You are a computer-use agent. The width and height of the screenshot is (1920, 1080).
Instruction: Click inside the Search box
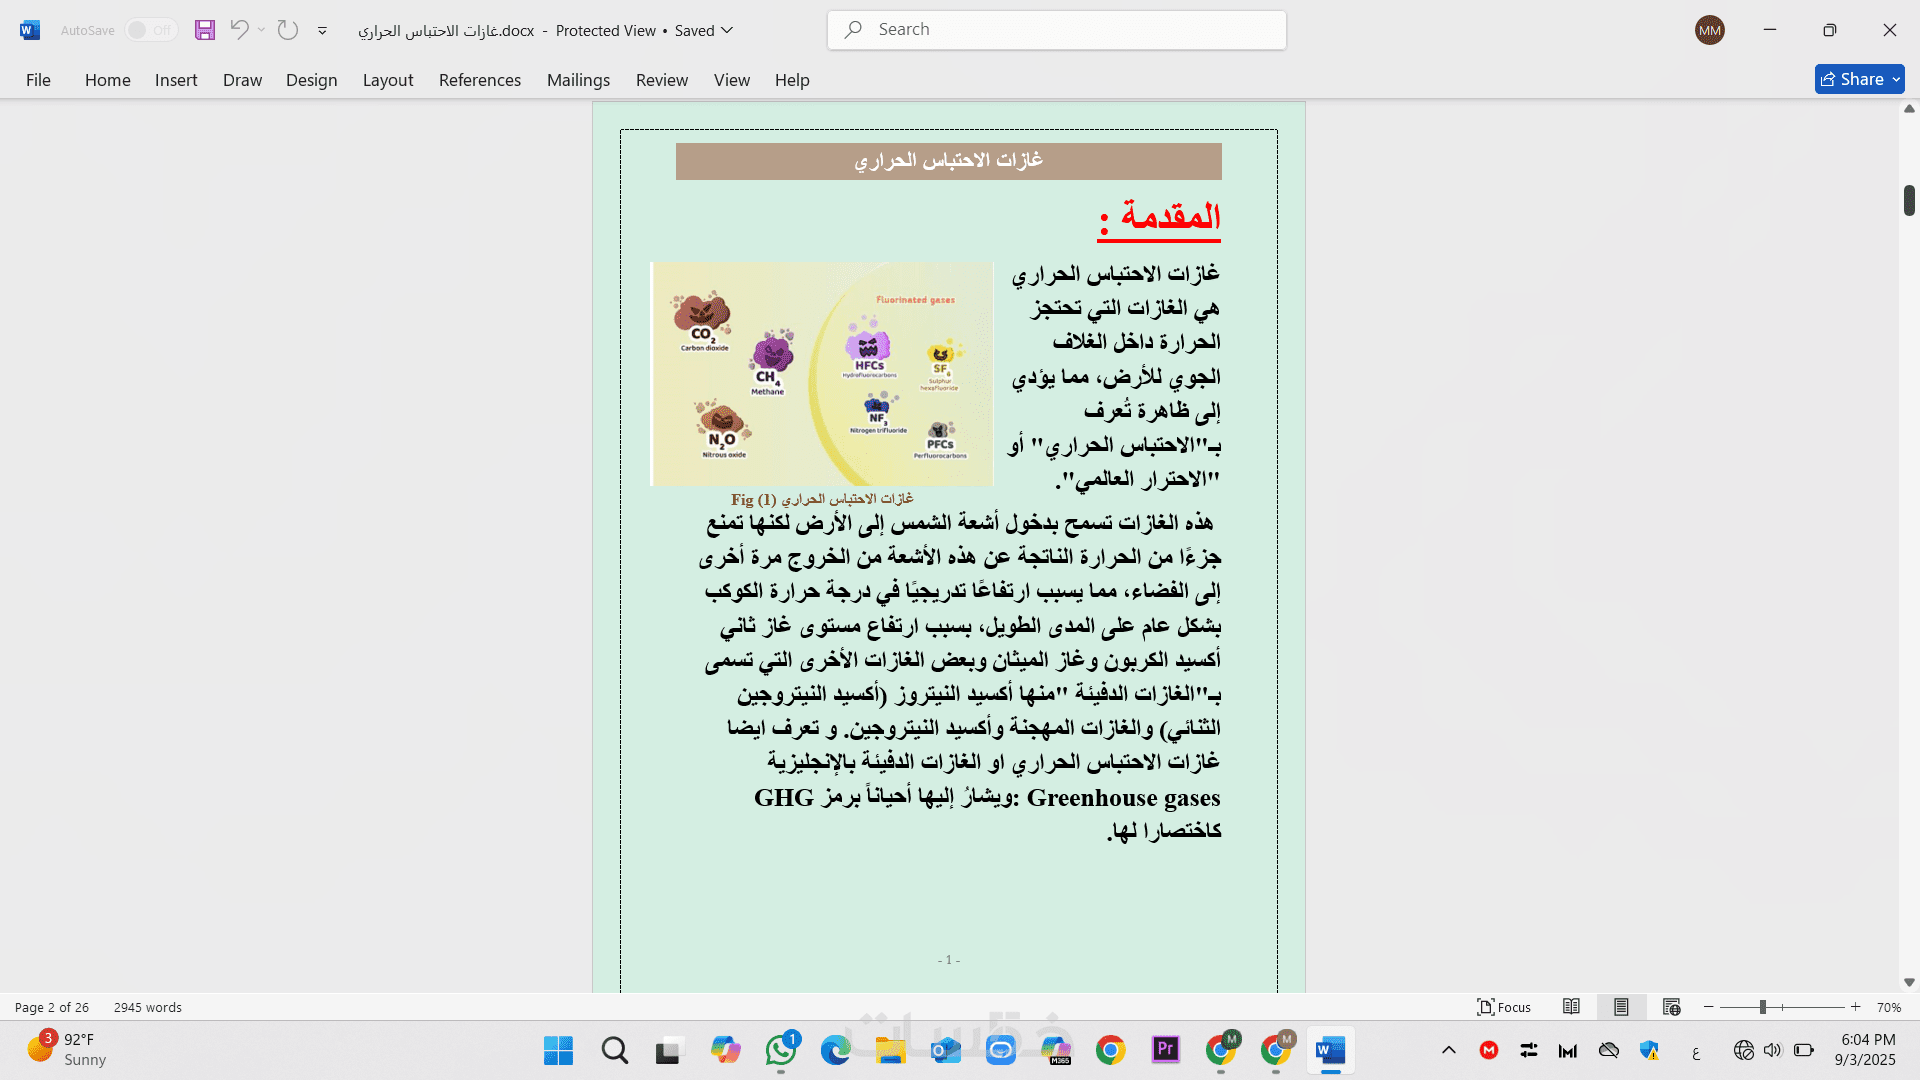[x=1057, y=30]
